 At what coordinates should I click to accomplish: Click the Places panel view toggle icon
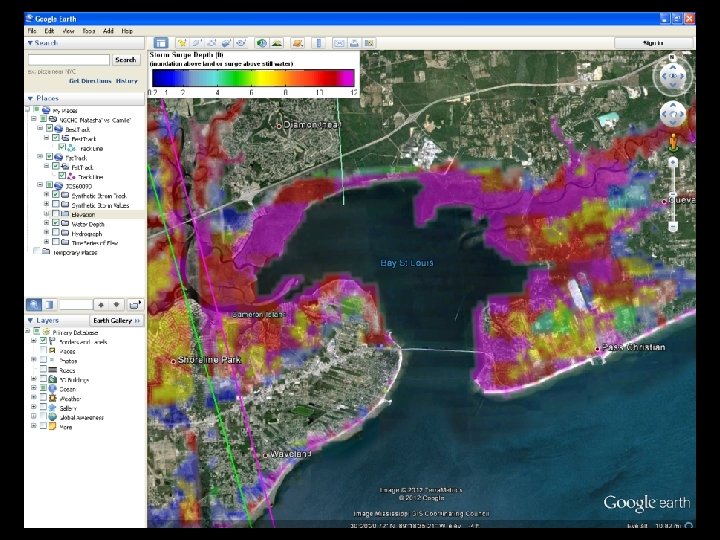49,304
